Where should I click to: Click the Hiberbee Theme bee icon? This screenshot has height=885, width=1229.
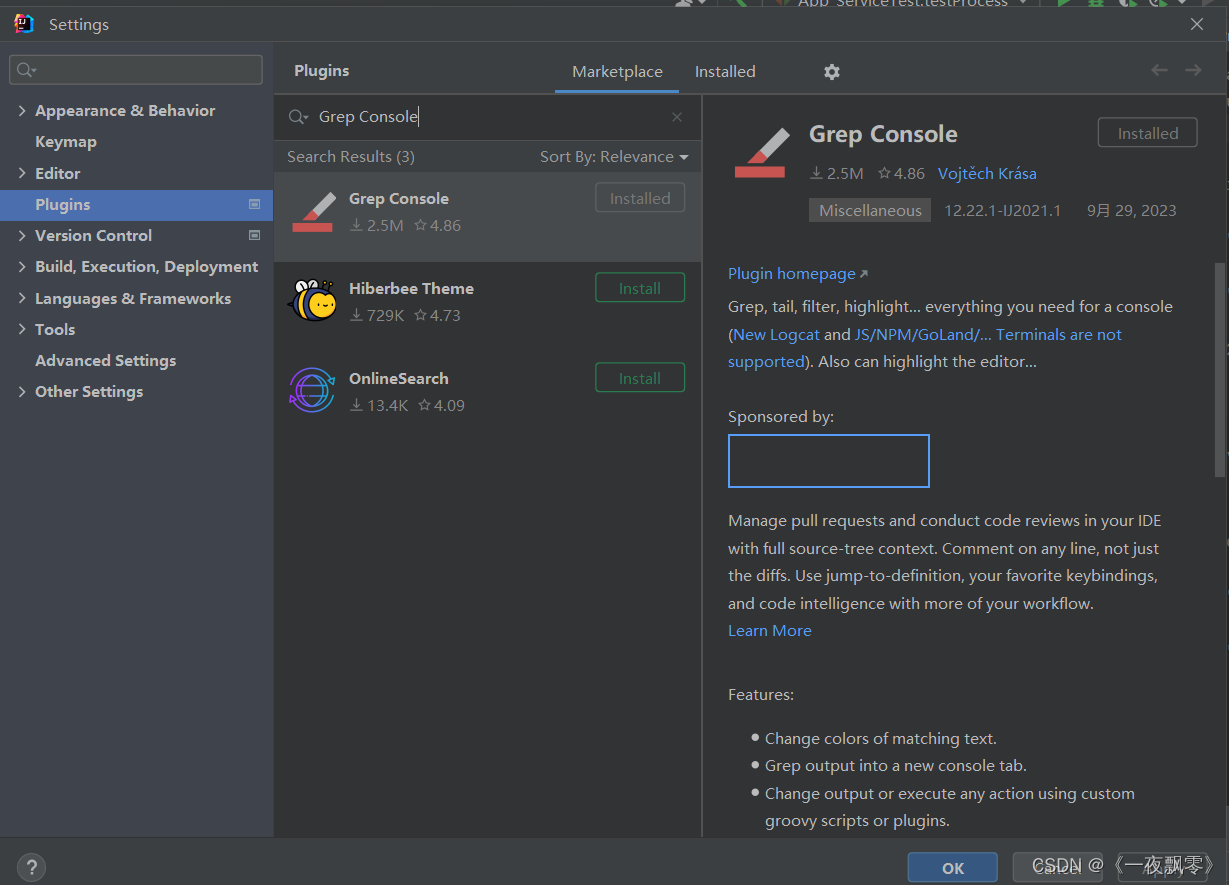click(x=312, y=301)
